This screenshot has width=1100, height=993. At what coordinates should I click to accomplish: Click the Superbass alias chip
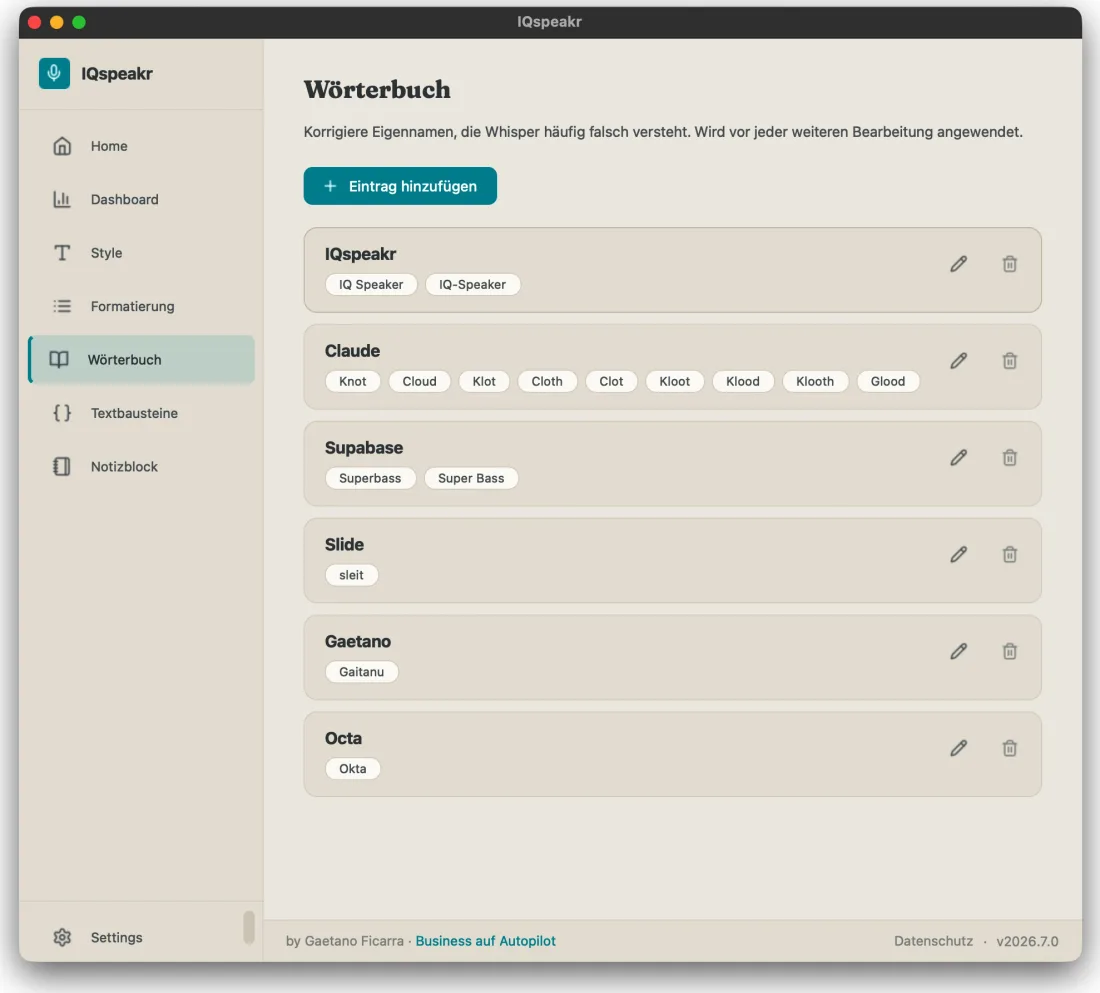click(x=370, y=478)
